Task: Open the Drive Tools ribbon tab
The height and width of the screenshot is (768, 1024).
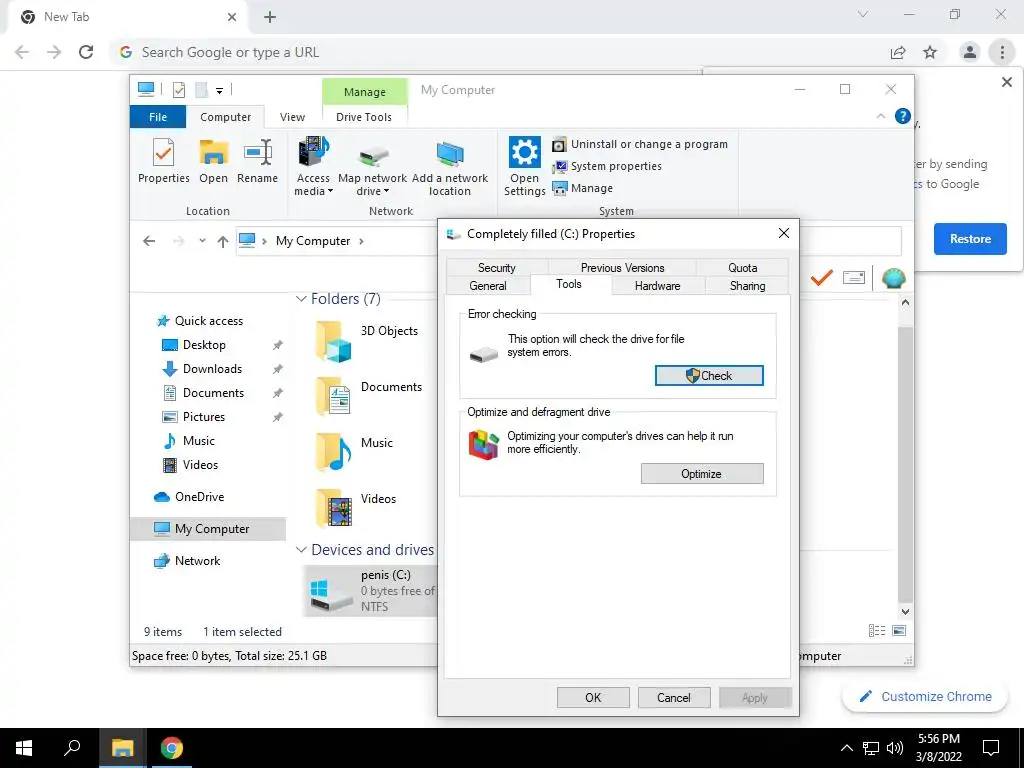Action: click(364, 117)
